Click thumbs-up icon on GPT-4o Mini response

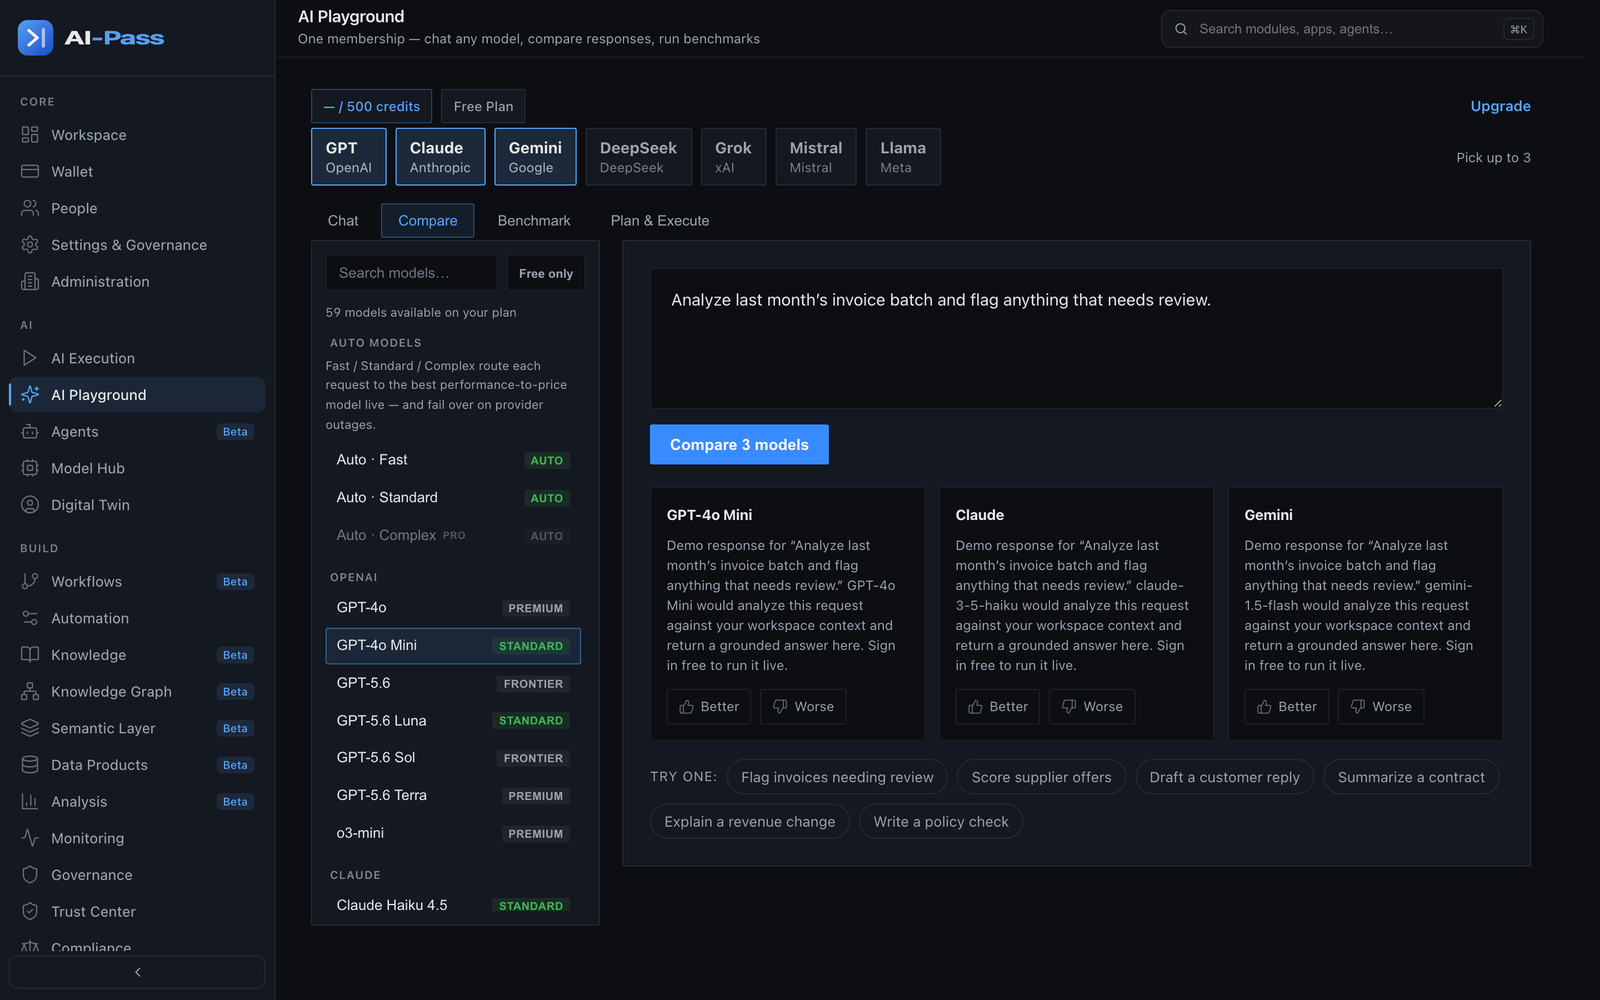687,707
